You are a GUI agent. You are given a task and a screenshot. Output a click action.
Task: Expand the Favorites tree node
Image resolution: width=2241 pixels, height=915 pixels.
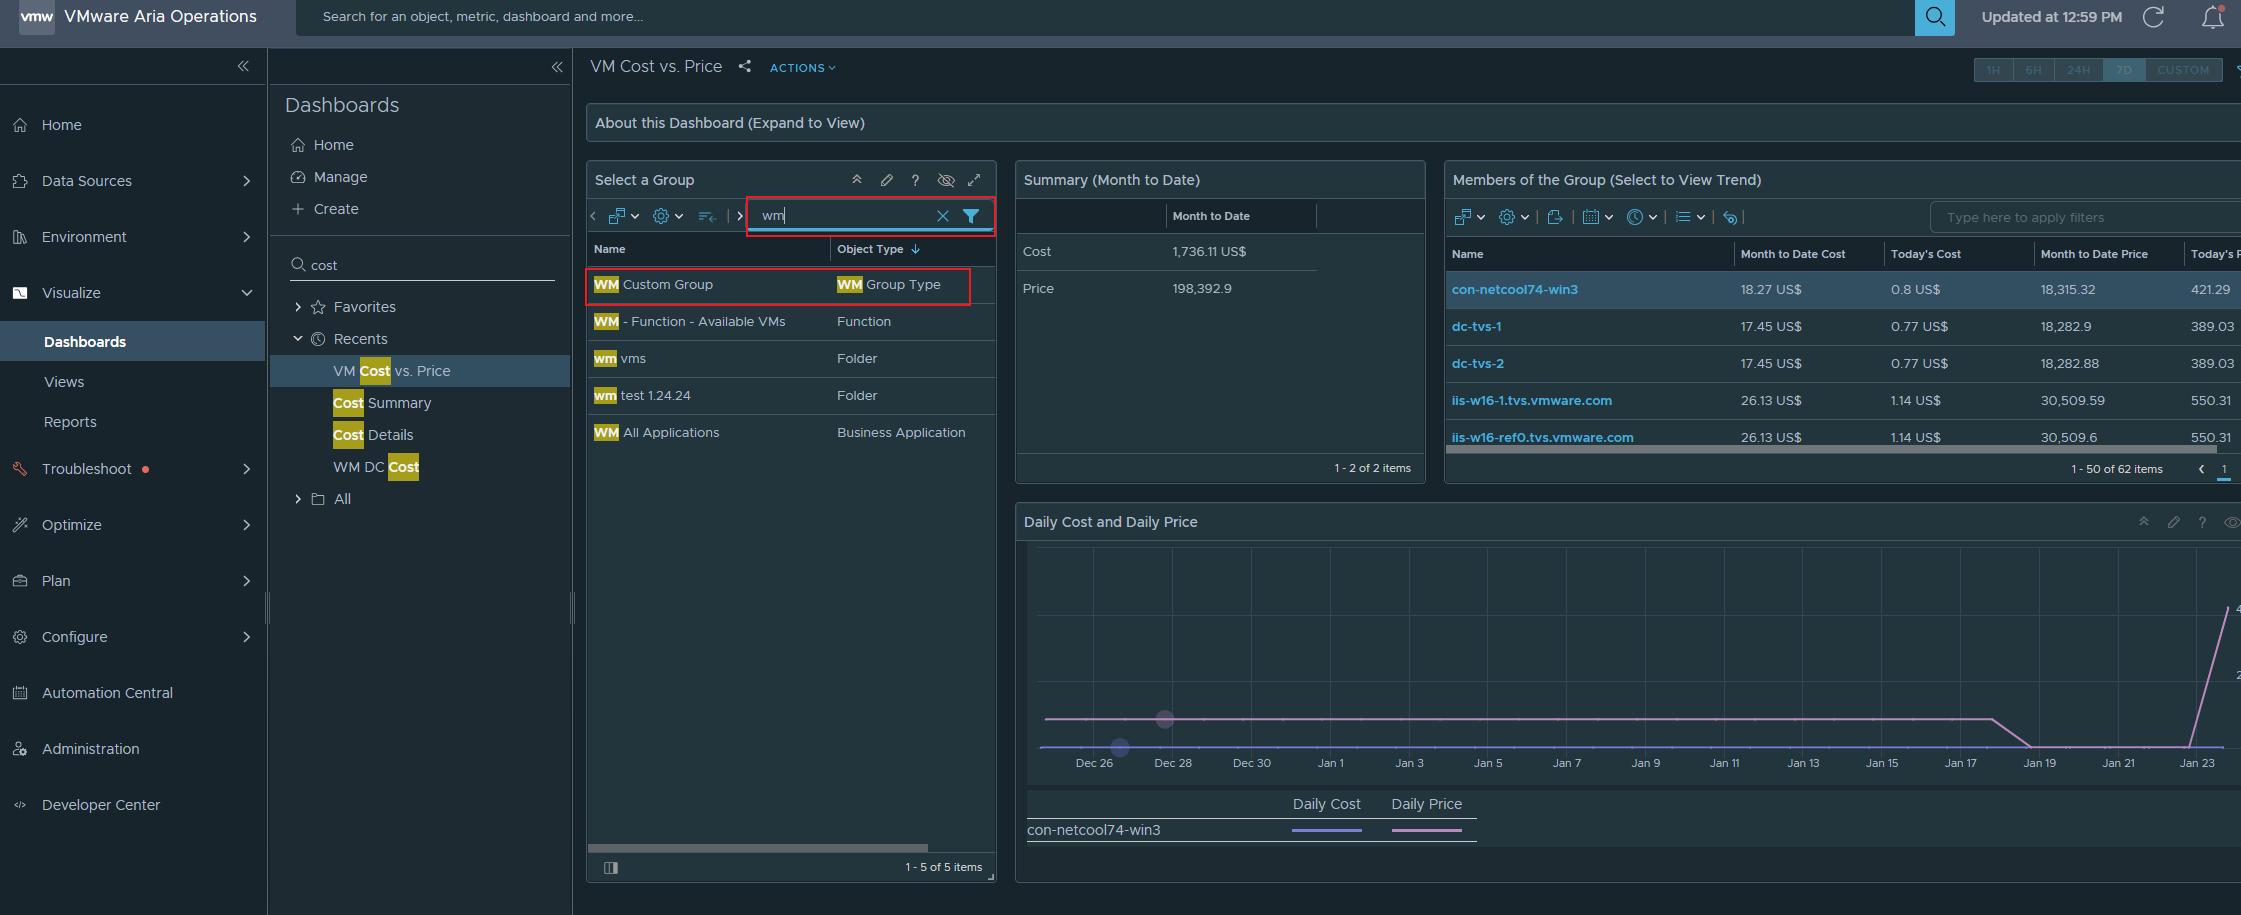pyautogui.click(x=298, y=307)
